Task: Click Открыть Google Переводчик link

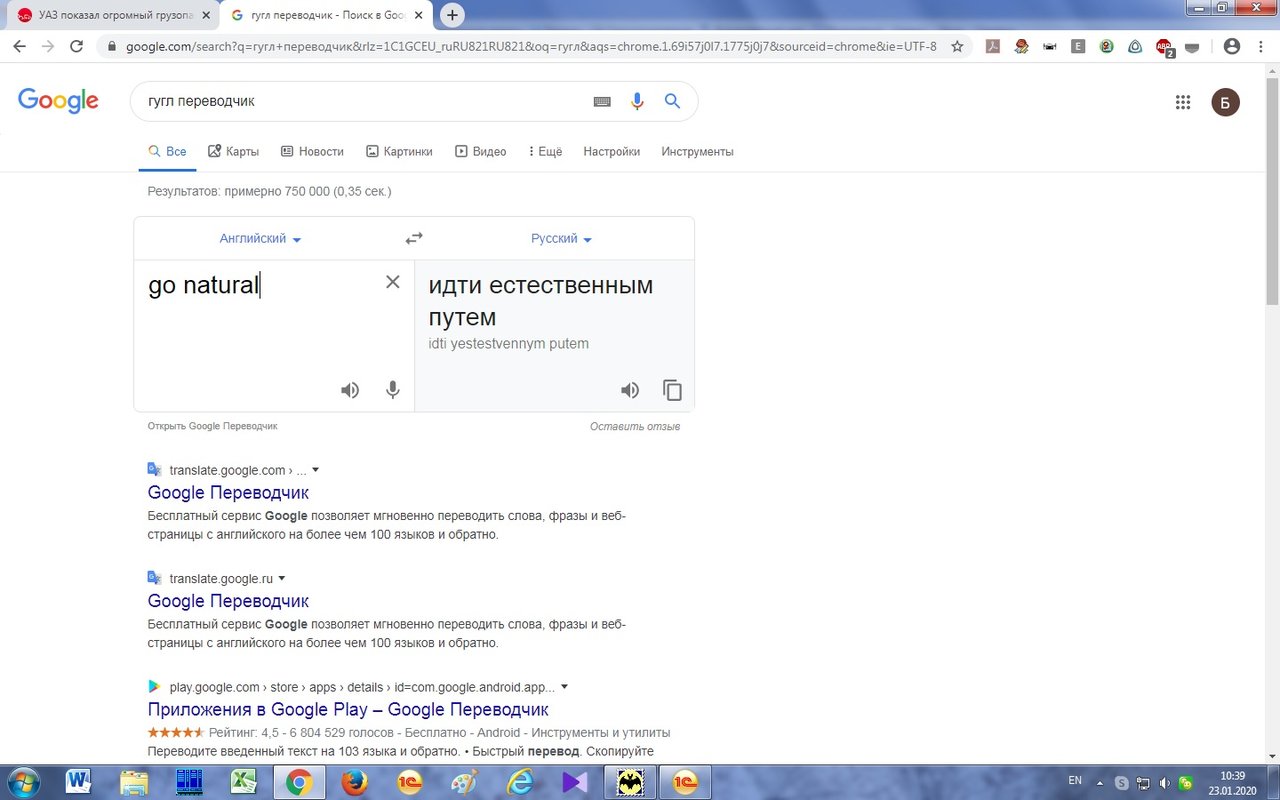Action: (x=212, y=426)
